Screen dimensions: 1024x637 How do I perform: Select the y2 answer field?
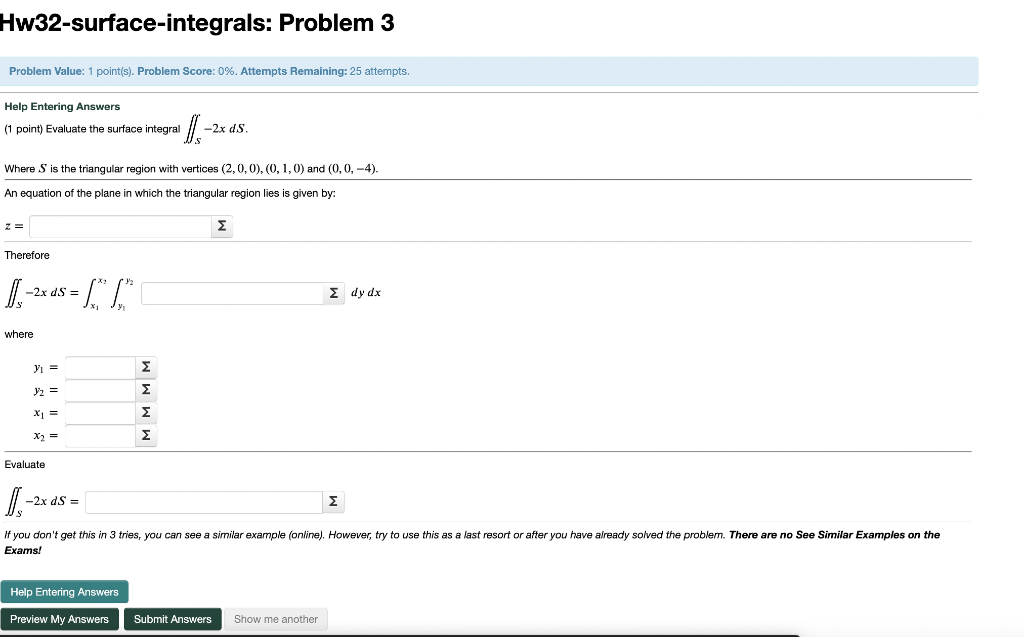pyautogui.click(x=100, y=390)
